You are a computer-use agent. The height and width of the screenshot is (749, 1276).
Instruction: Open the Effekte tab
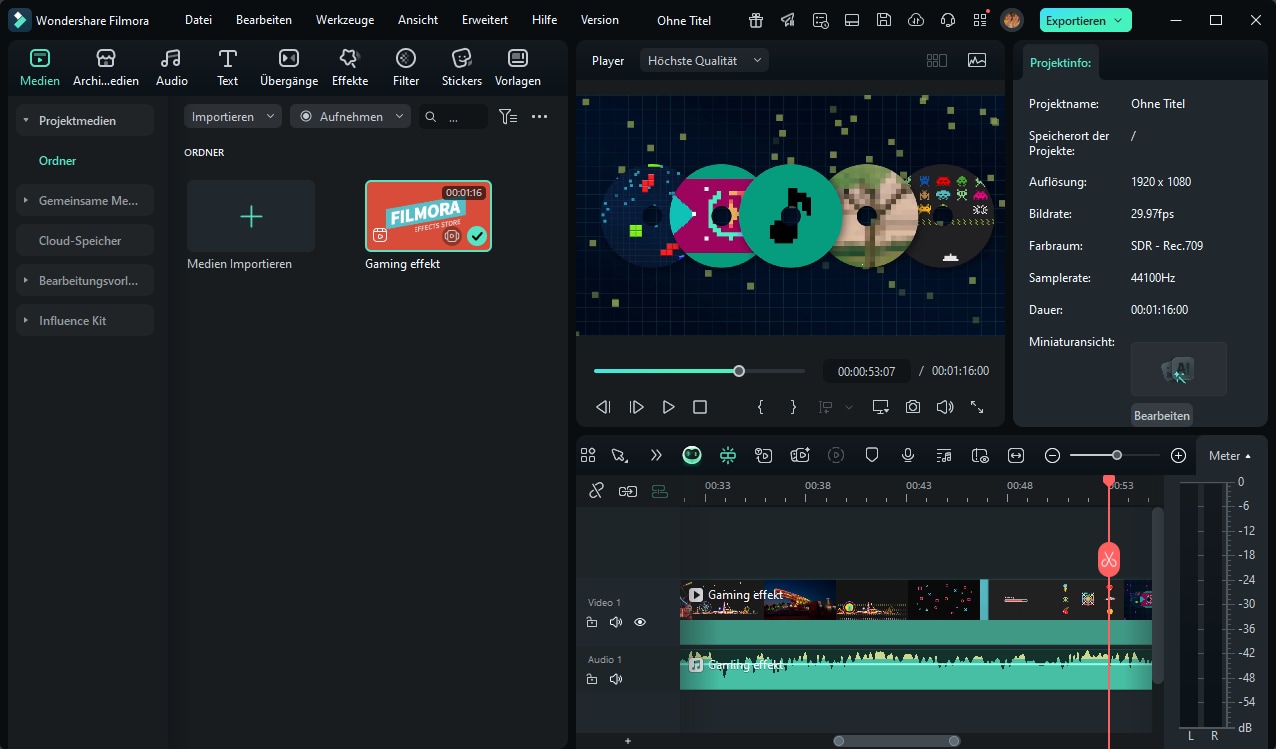click(350, 67)
